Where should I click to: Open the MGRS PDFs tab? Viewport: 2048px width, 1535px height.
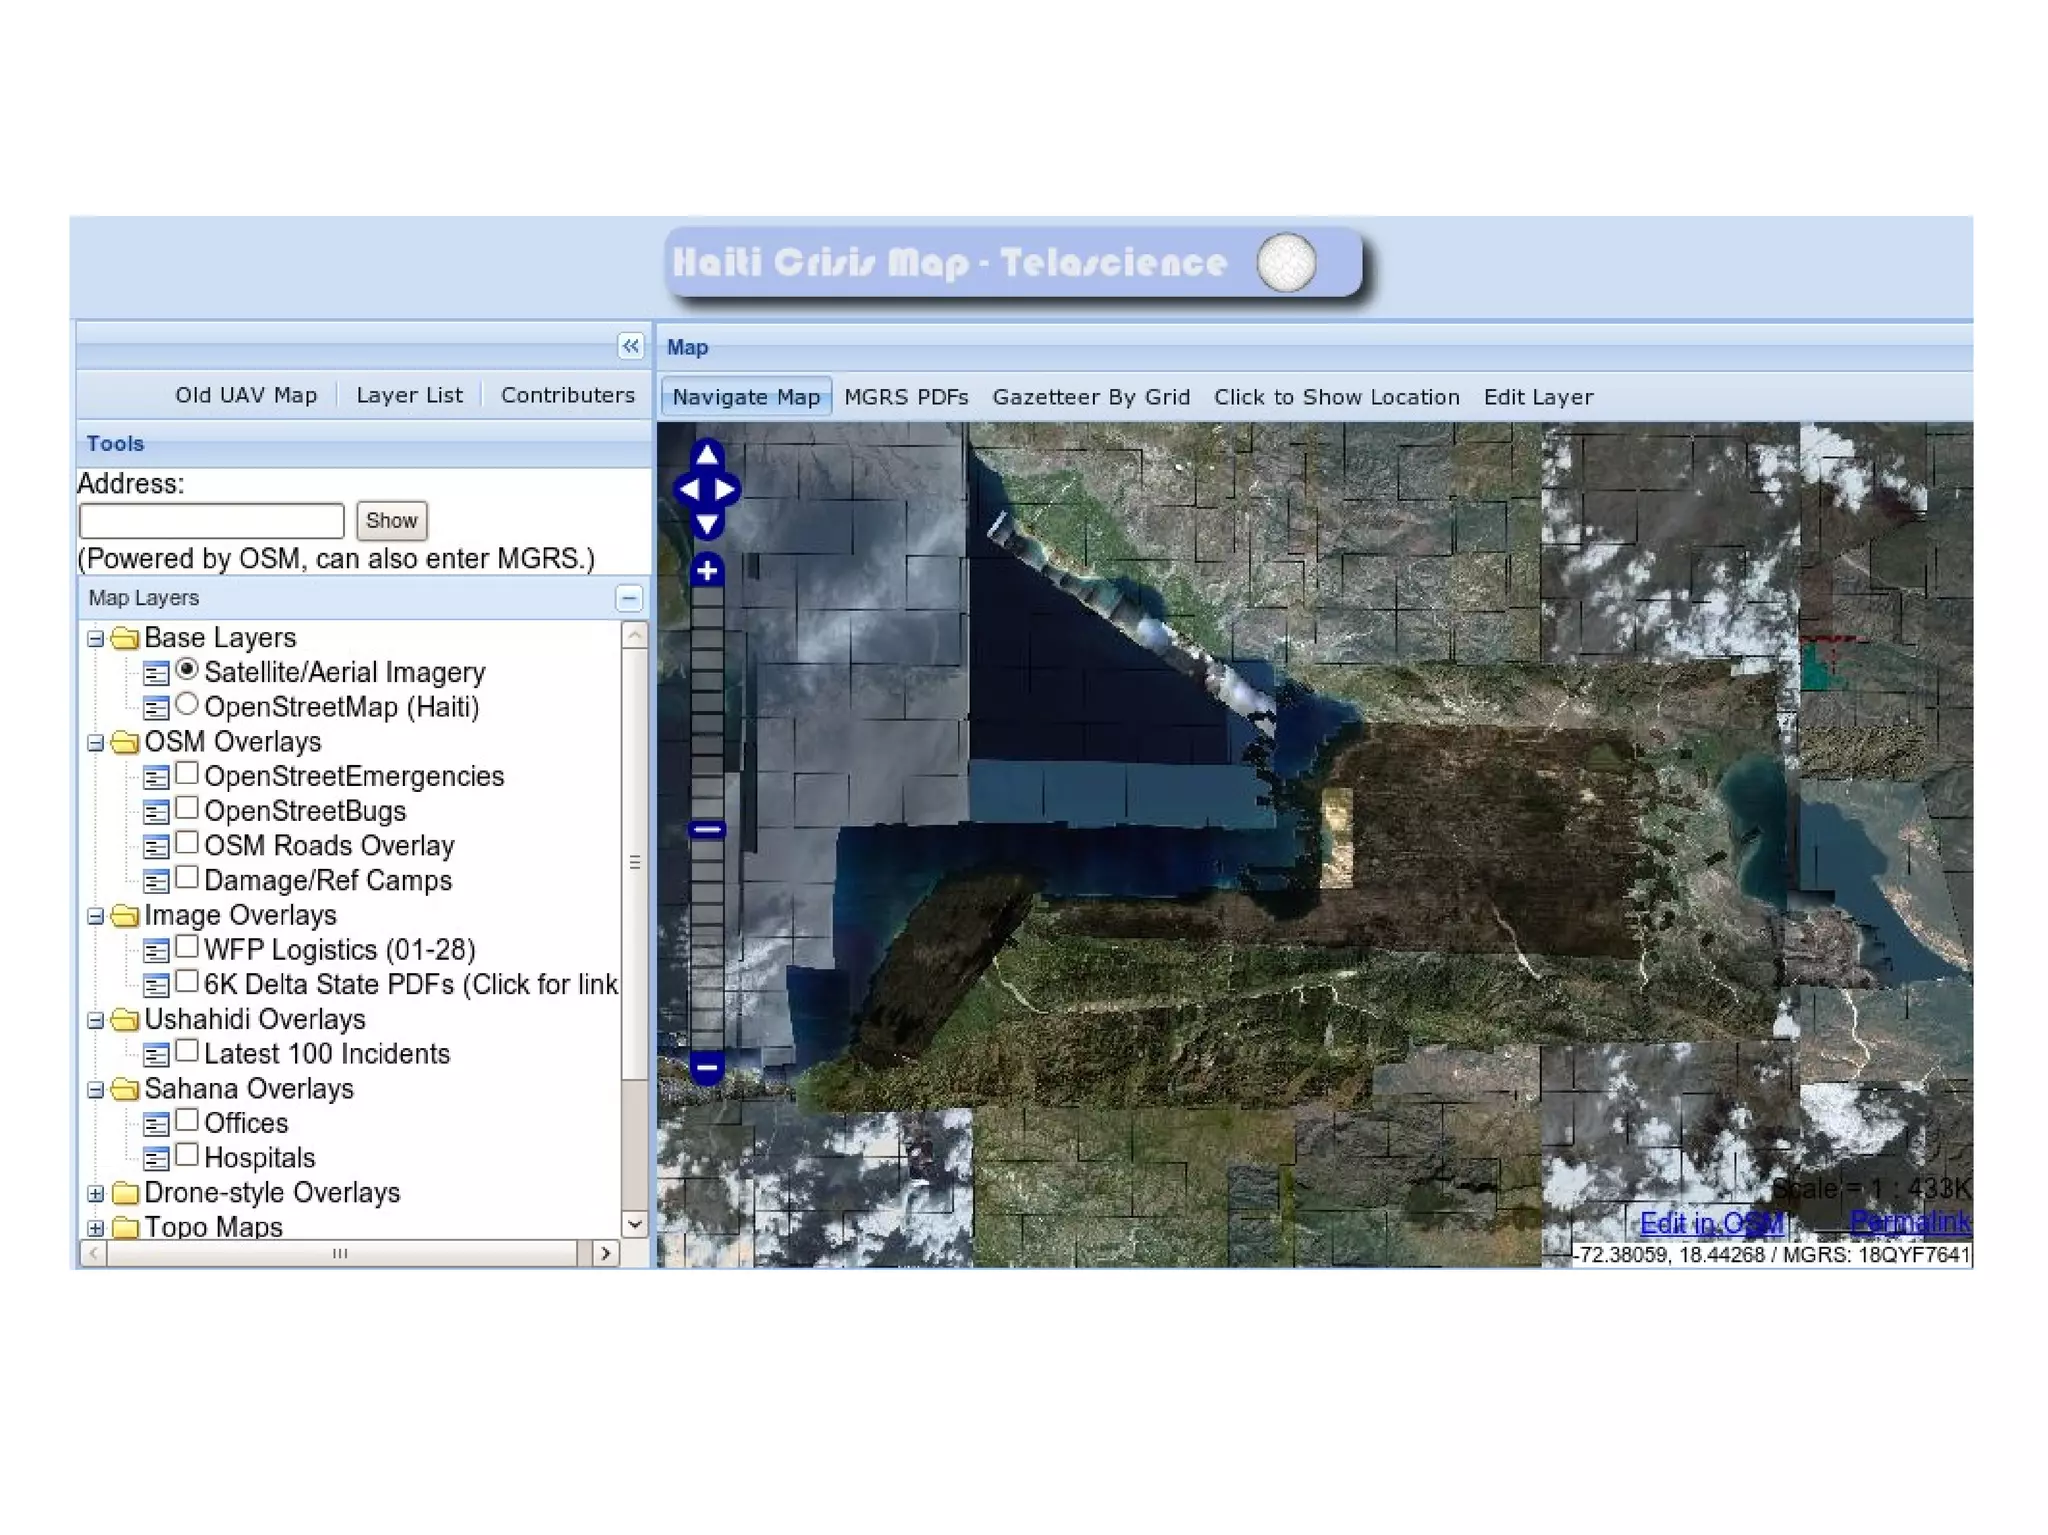(906, 397)
